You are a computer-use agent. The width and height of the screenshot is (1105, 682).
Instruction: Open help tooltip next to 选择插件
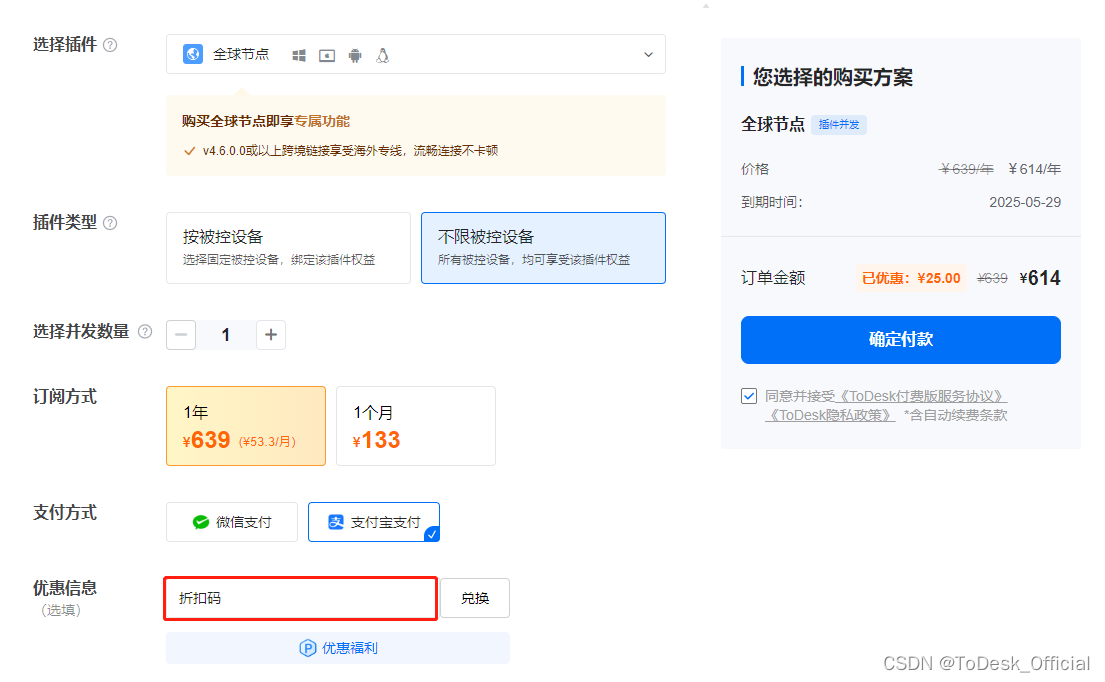click(110, 45)
